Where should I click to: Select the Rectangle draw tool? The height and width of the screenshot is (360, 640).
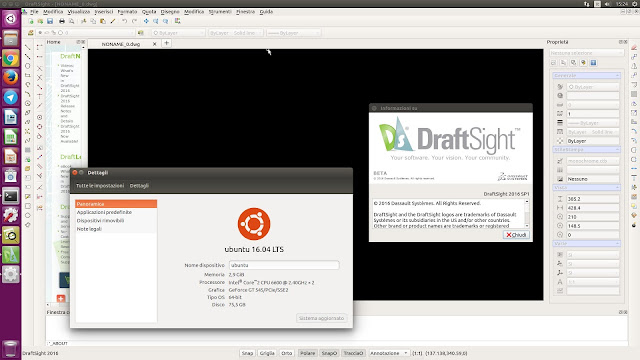[x=28, y=75]
